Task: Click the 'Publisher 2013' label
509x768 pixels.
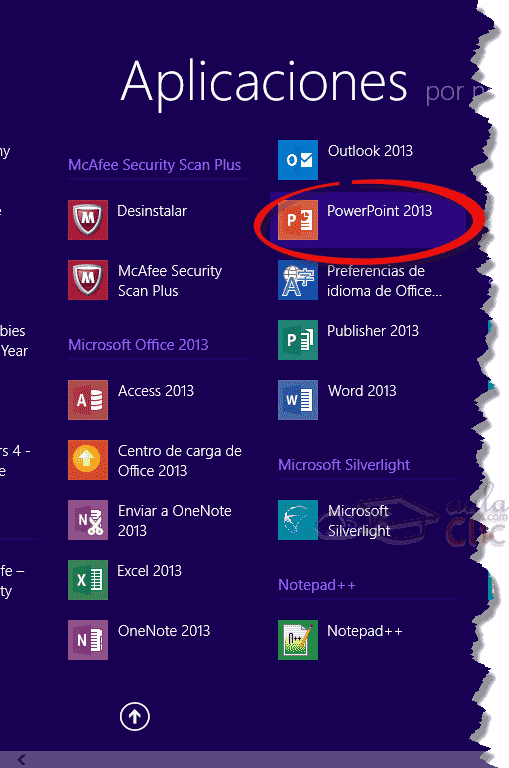Action: 373,331
